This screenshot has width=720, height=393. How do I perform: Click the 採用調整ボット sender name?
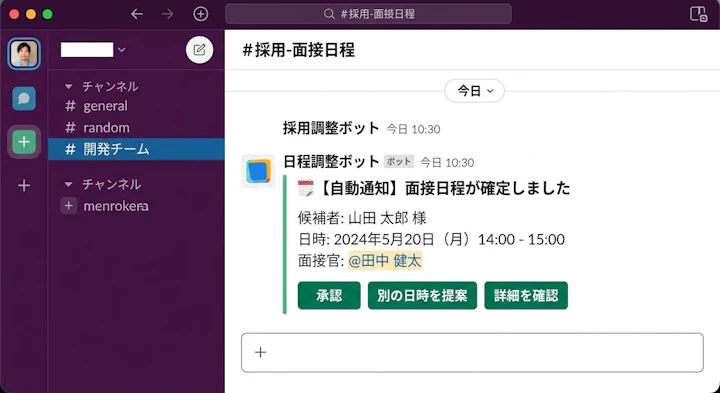pos(331,128)
